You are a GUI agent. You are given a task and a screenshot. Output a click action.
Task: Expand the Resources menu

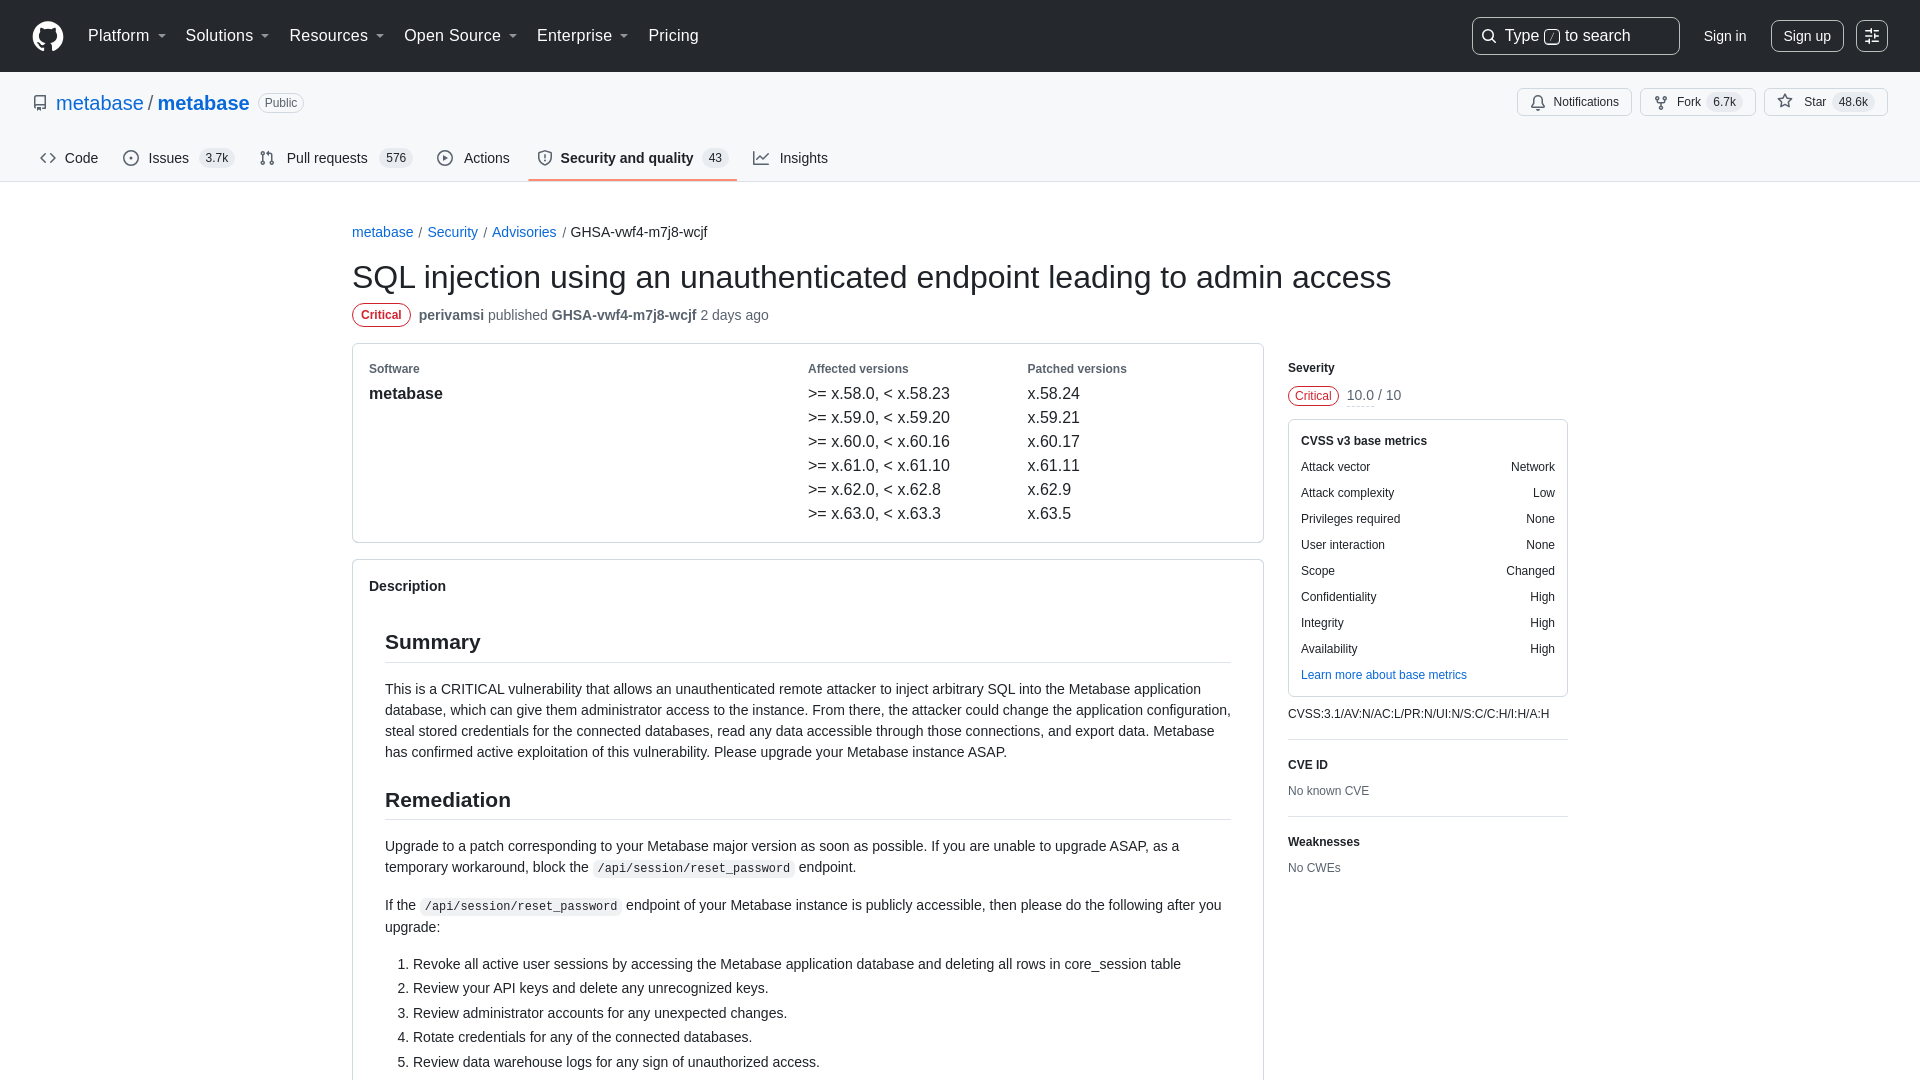337,36
